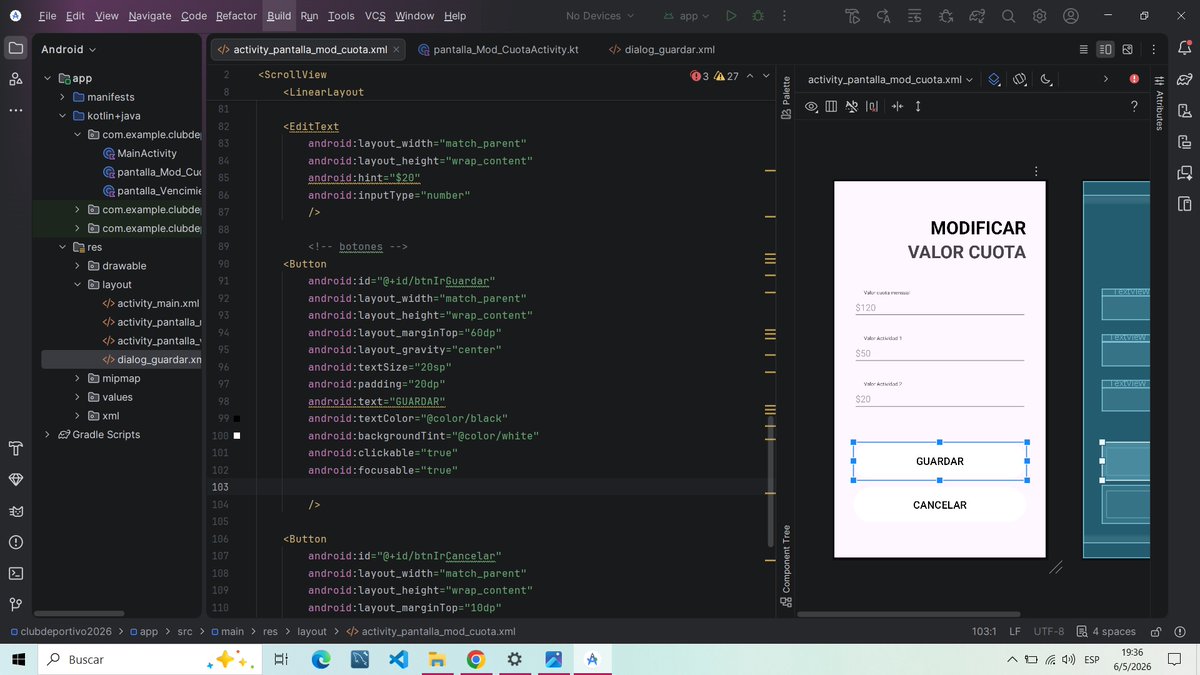The image size is (1200, 675).
Task: Click the vertical align arrows icon
Action: [x=918, y=107]
